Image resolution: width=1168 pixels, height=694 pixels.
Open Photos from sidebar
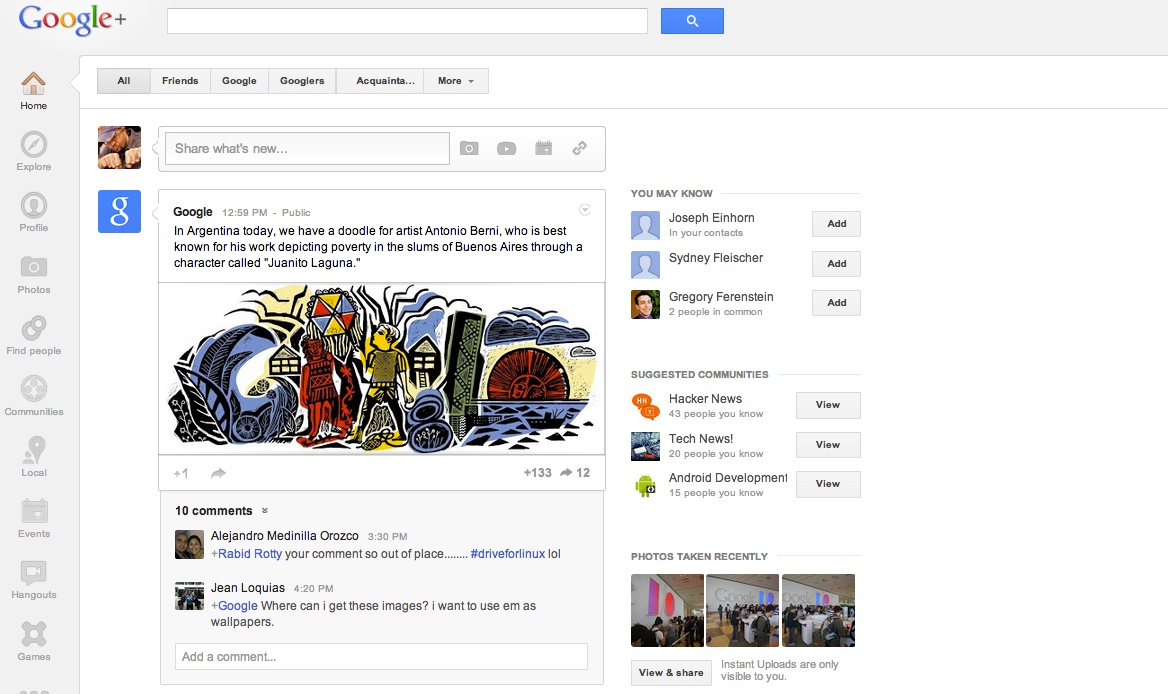34,275
